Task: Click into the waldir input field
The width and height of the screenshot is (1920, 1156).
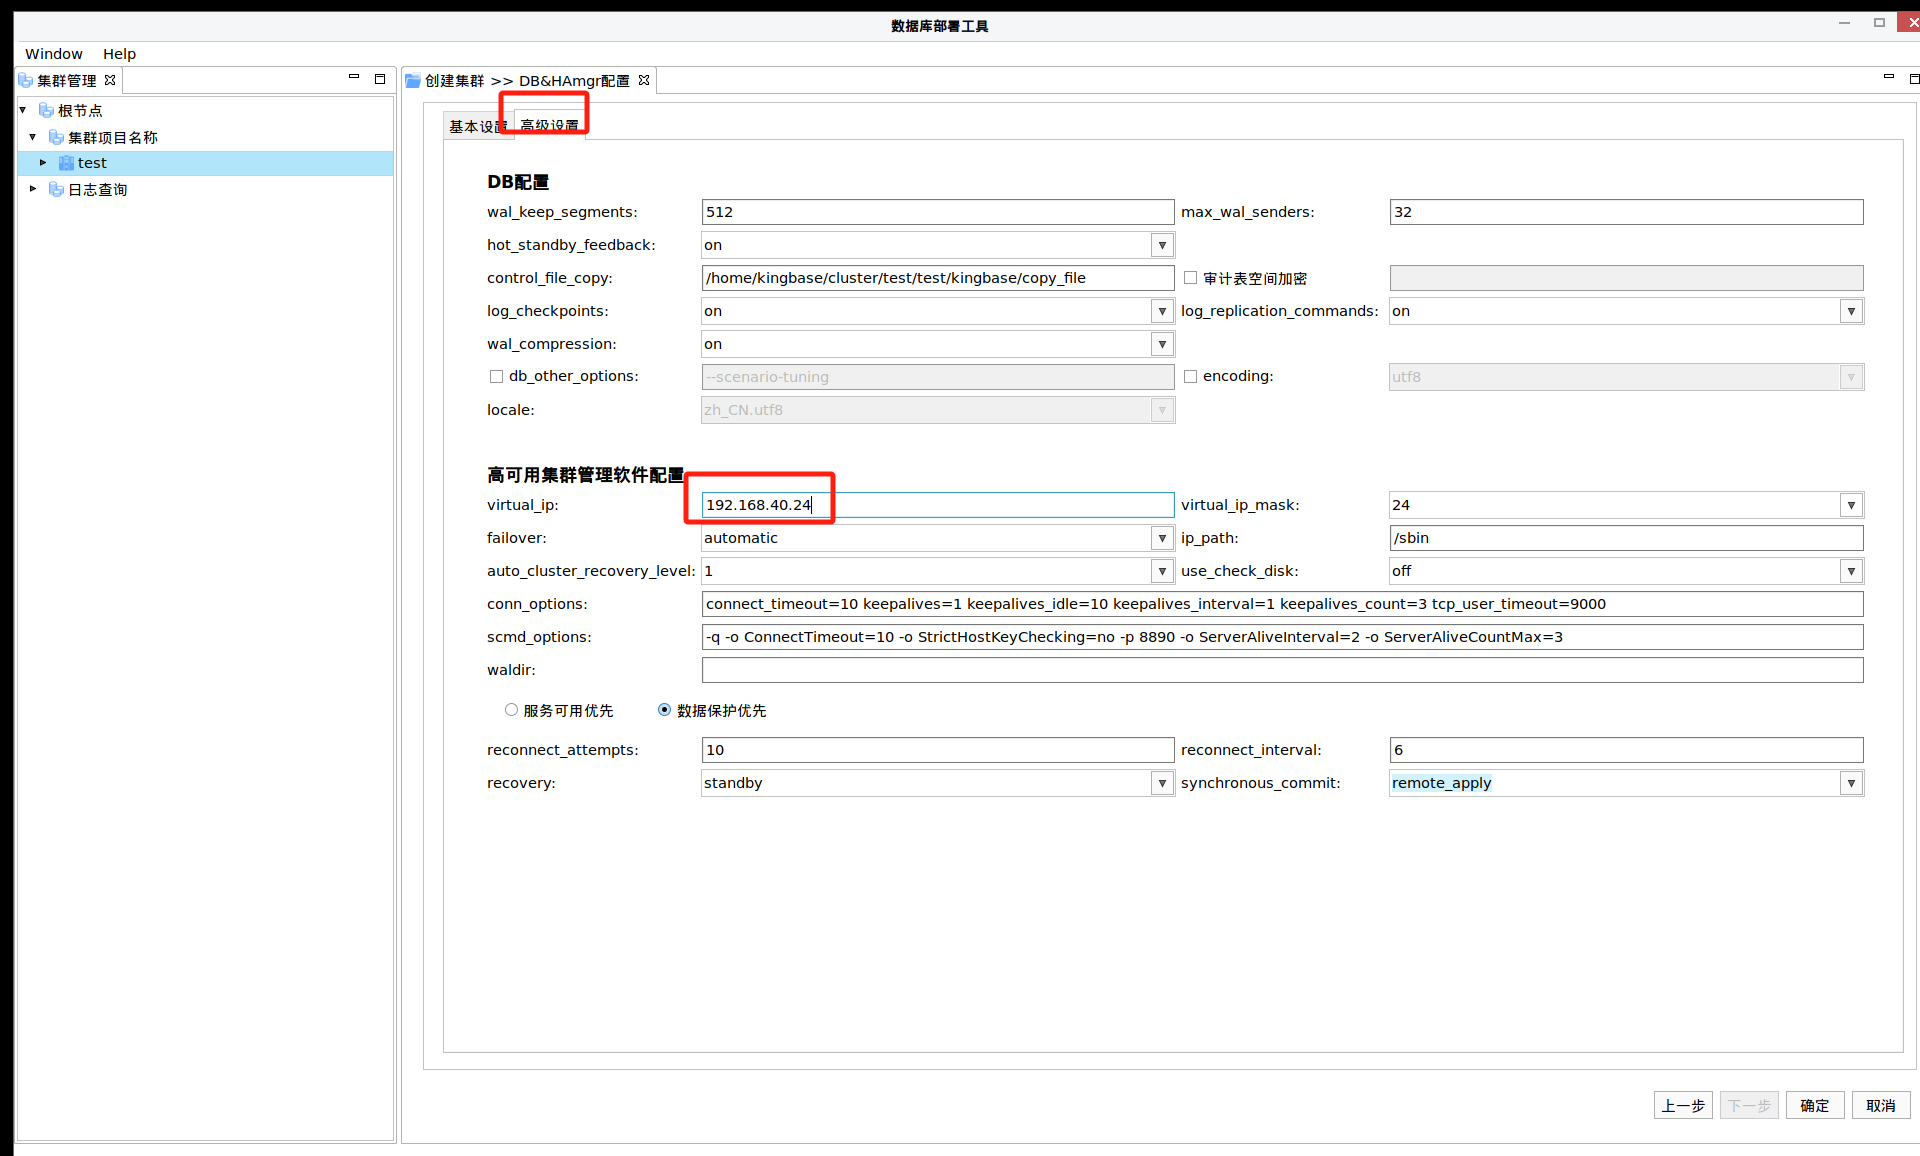Action: point(1282,670)
